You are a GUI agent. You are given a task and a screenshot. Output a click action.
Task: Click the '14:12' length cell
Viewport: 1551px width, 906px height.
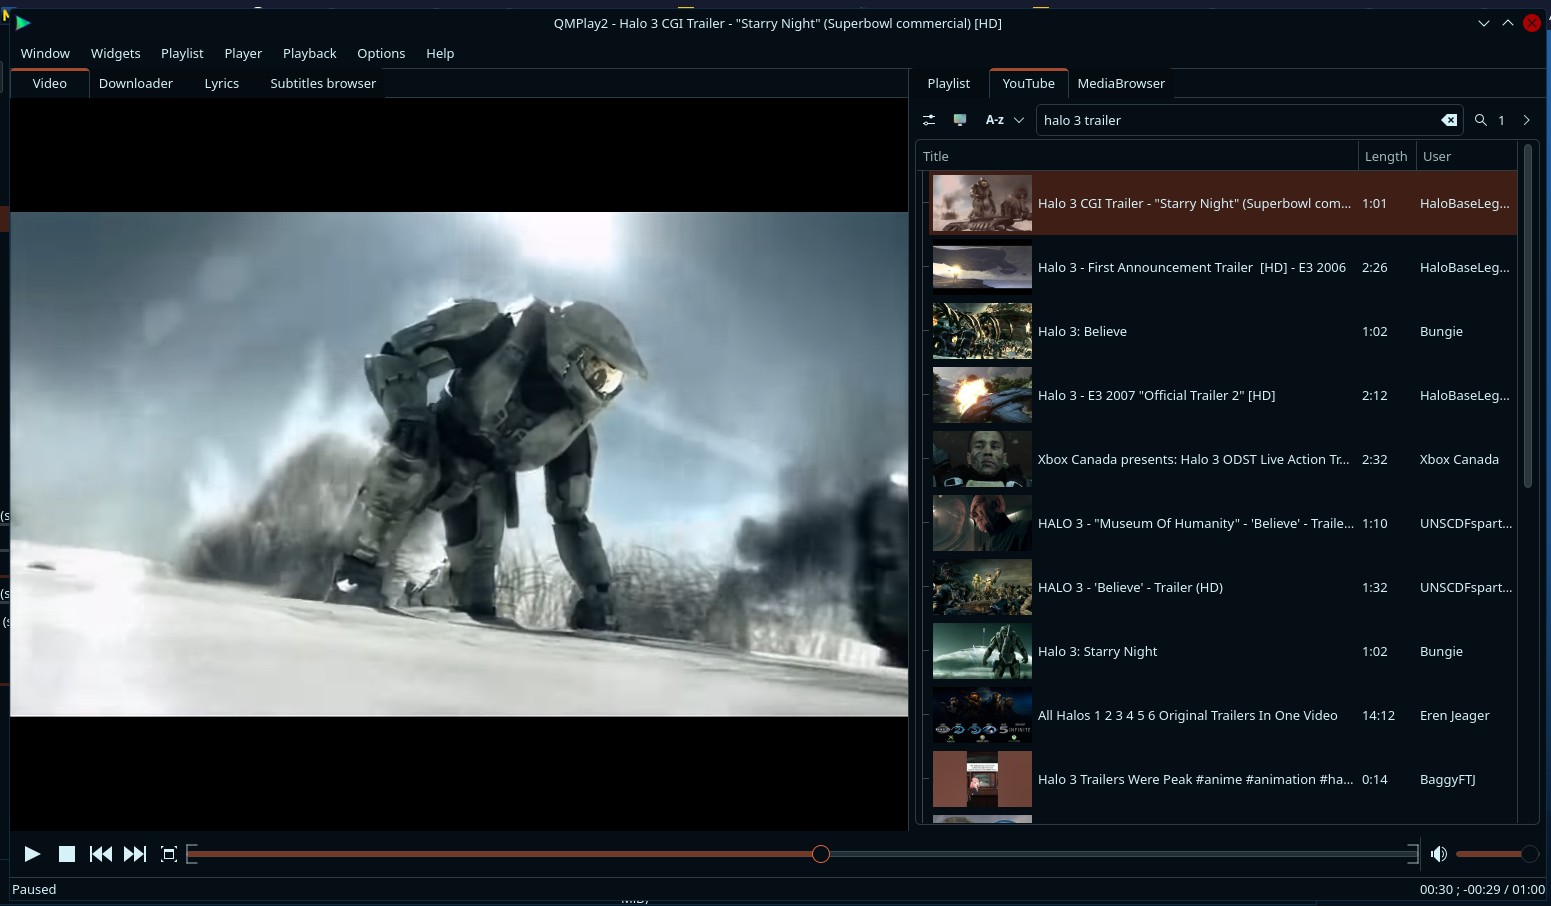click(x=1378, y=715)
